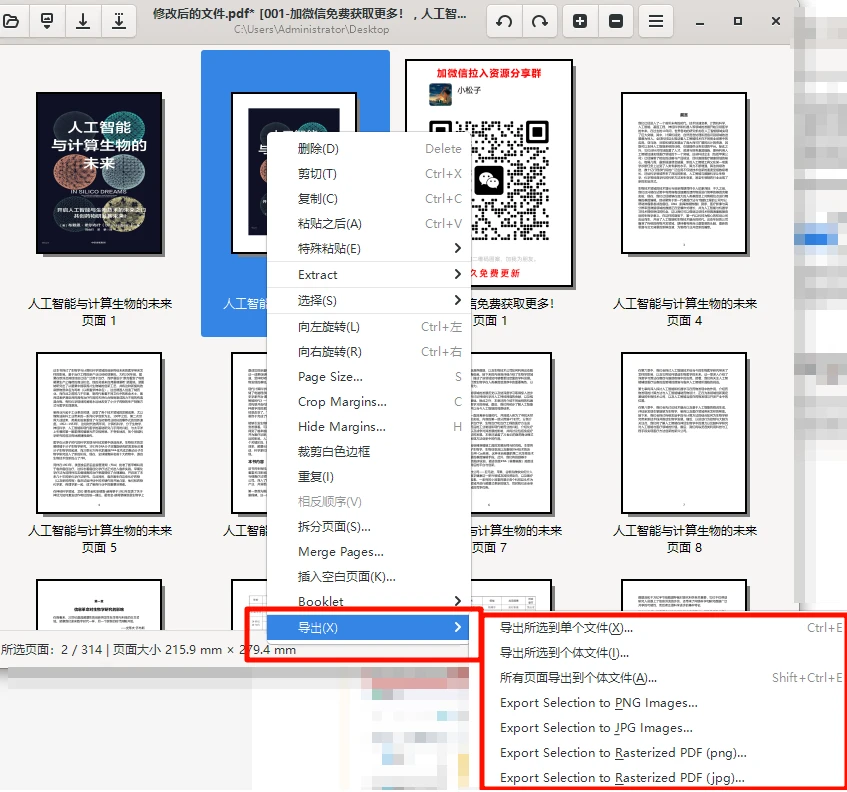Zoom out using the minus icon
The height and width of the screenshot is (792, 847).
pos(618,20)
